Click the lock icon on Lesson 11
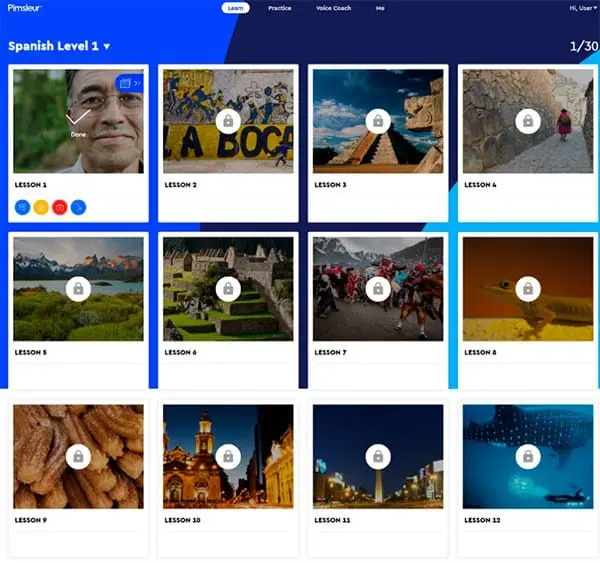 click(378, 457)
